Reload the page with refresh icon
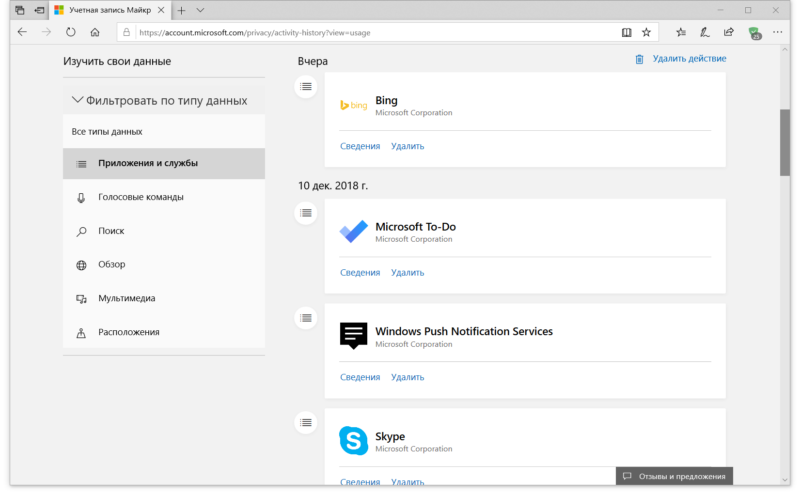Screen dimensions: 800x495 click(70, 32)
